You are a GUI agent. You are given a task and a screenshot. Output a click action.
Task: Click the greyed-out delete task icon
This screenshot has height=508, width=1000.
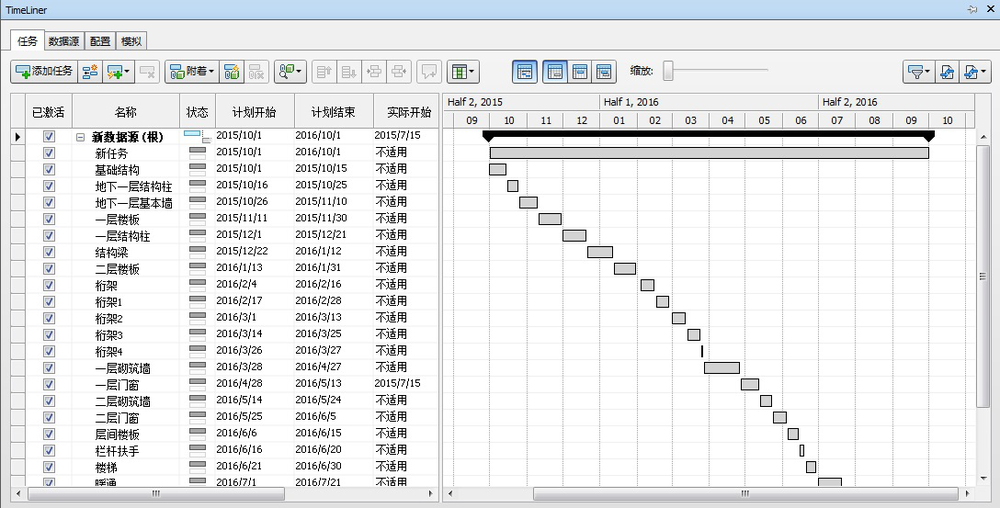[147, 72]
